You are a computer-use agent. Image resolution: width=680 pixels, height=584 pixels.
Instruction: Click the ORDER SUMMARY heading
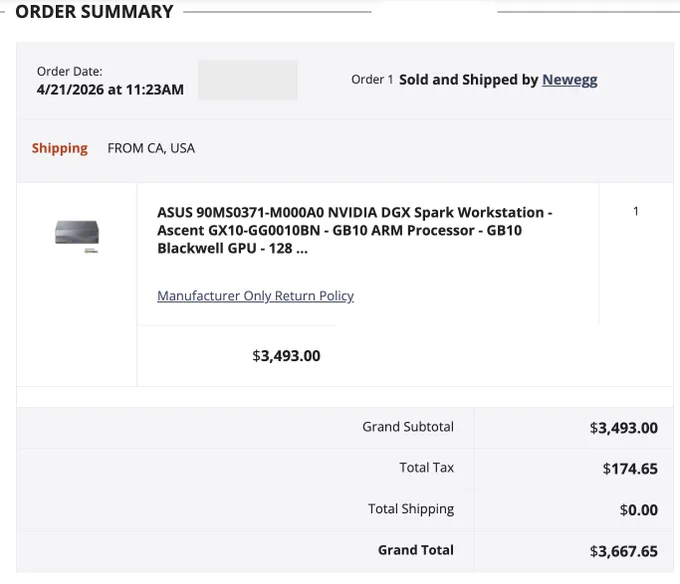coord(94,11)
